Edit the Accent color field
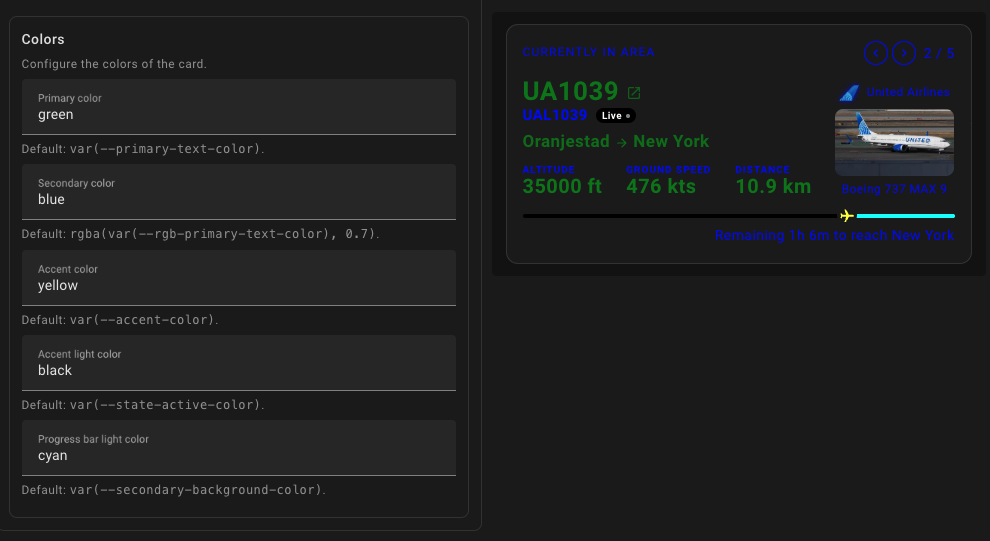The width and height of the screenshot is (990, 541). click(239, 278)
